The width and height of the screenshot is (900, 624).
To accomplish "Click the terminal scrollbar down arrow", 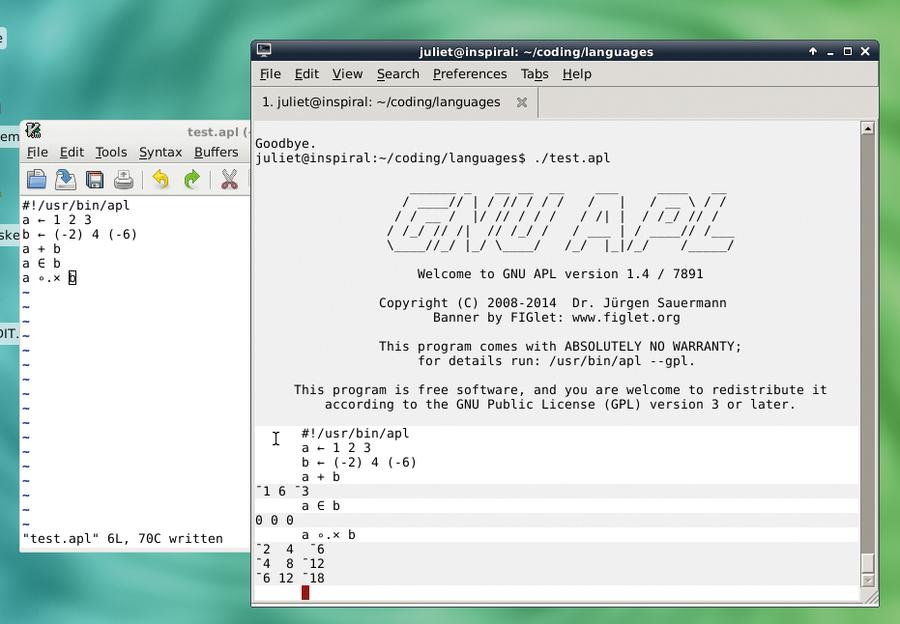I will tap(868, 580).
